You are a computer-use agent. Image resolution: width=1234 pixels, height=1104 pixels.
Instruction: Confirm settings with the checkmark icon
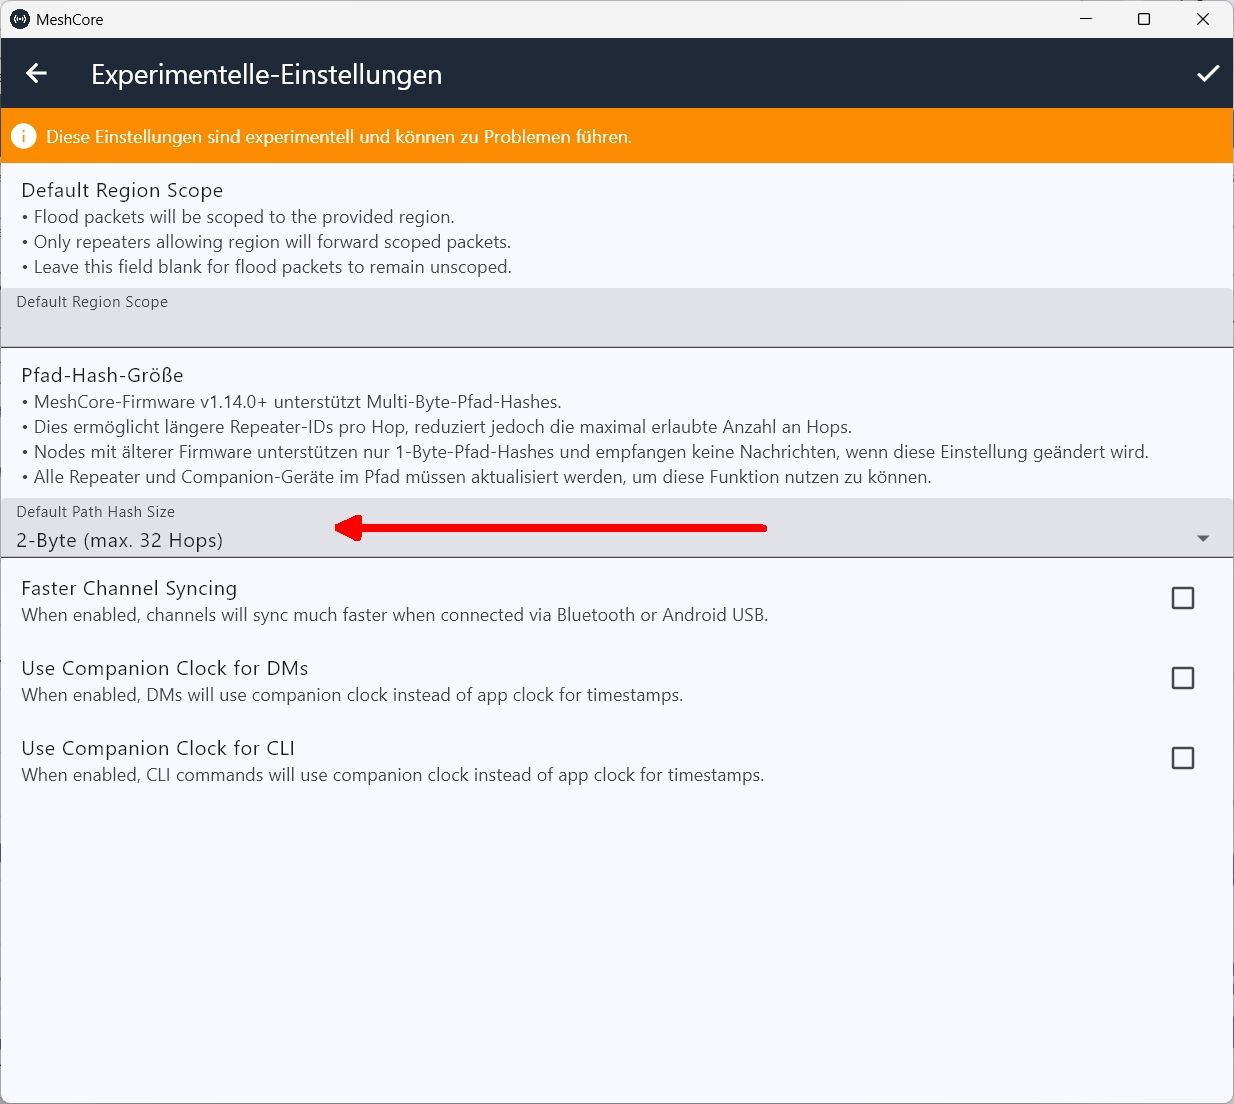tap(1208, 74)
